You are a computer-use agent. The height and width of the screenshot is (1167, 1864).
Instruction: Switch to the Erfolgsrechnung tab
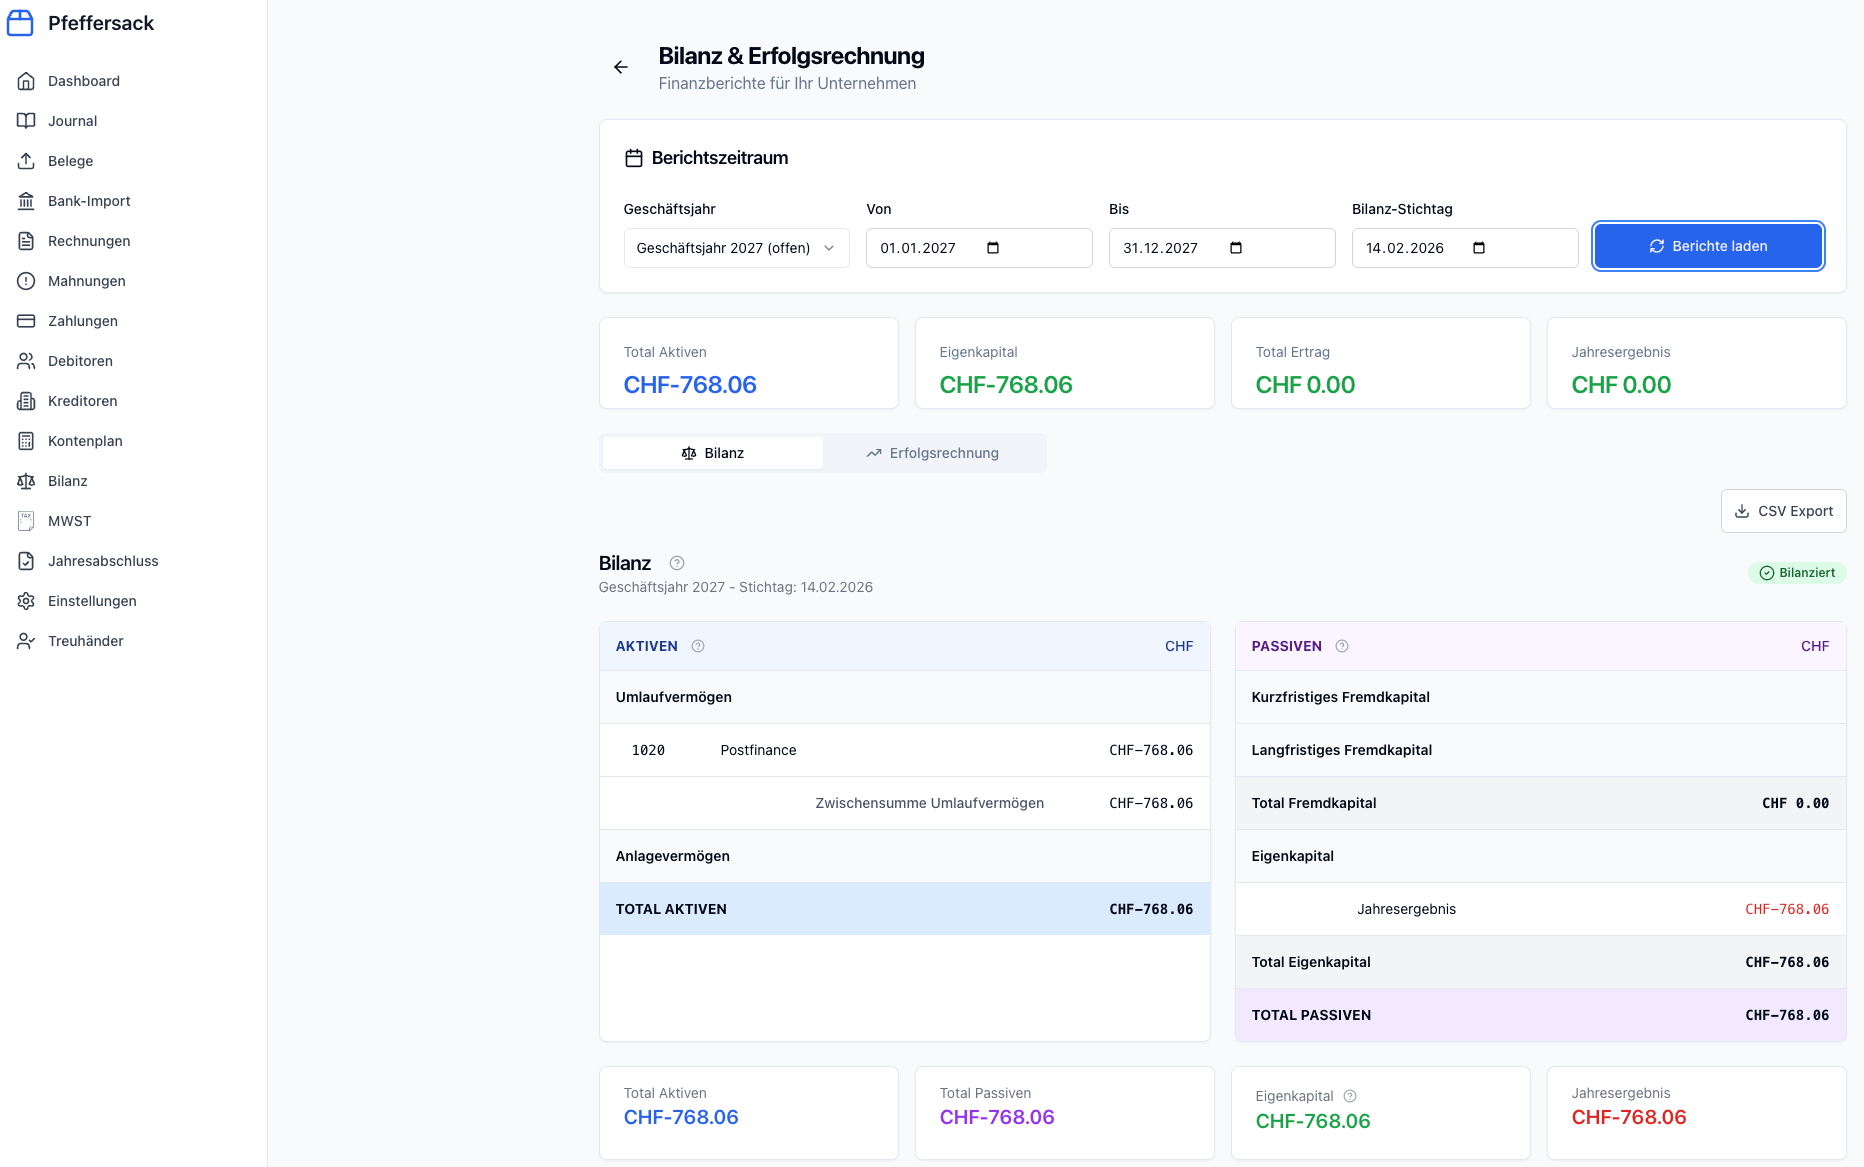point(933,453)
